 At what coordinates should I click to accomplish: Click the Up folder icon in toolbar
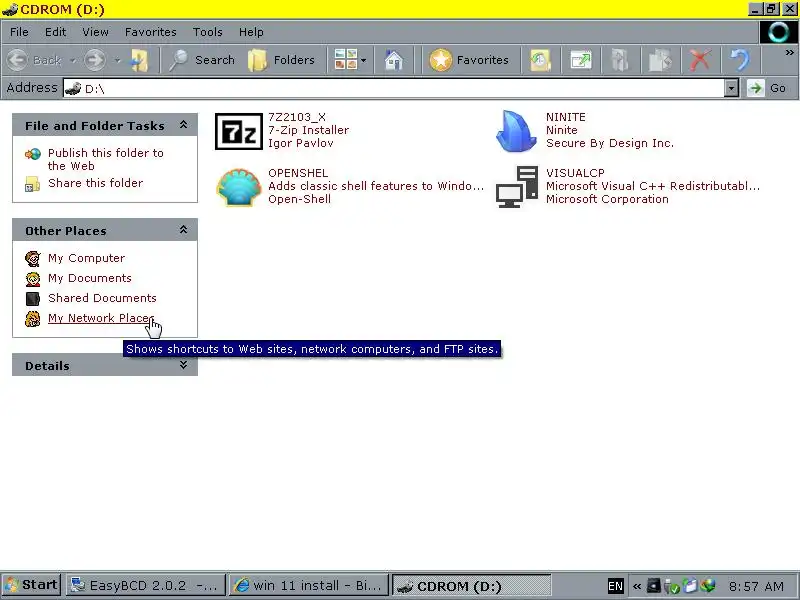click(x=139, y=60)
